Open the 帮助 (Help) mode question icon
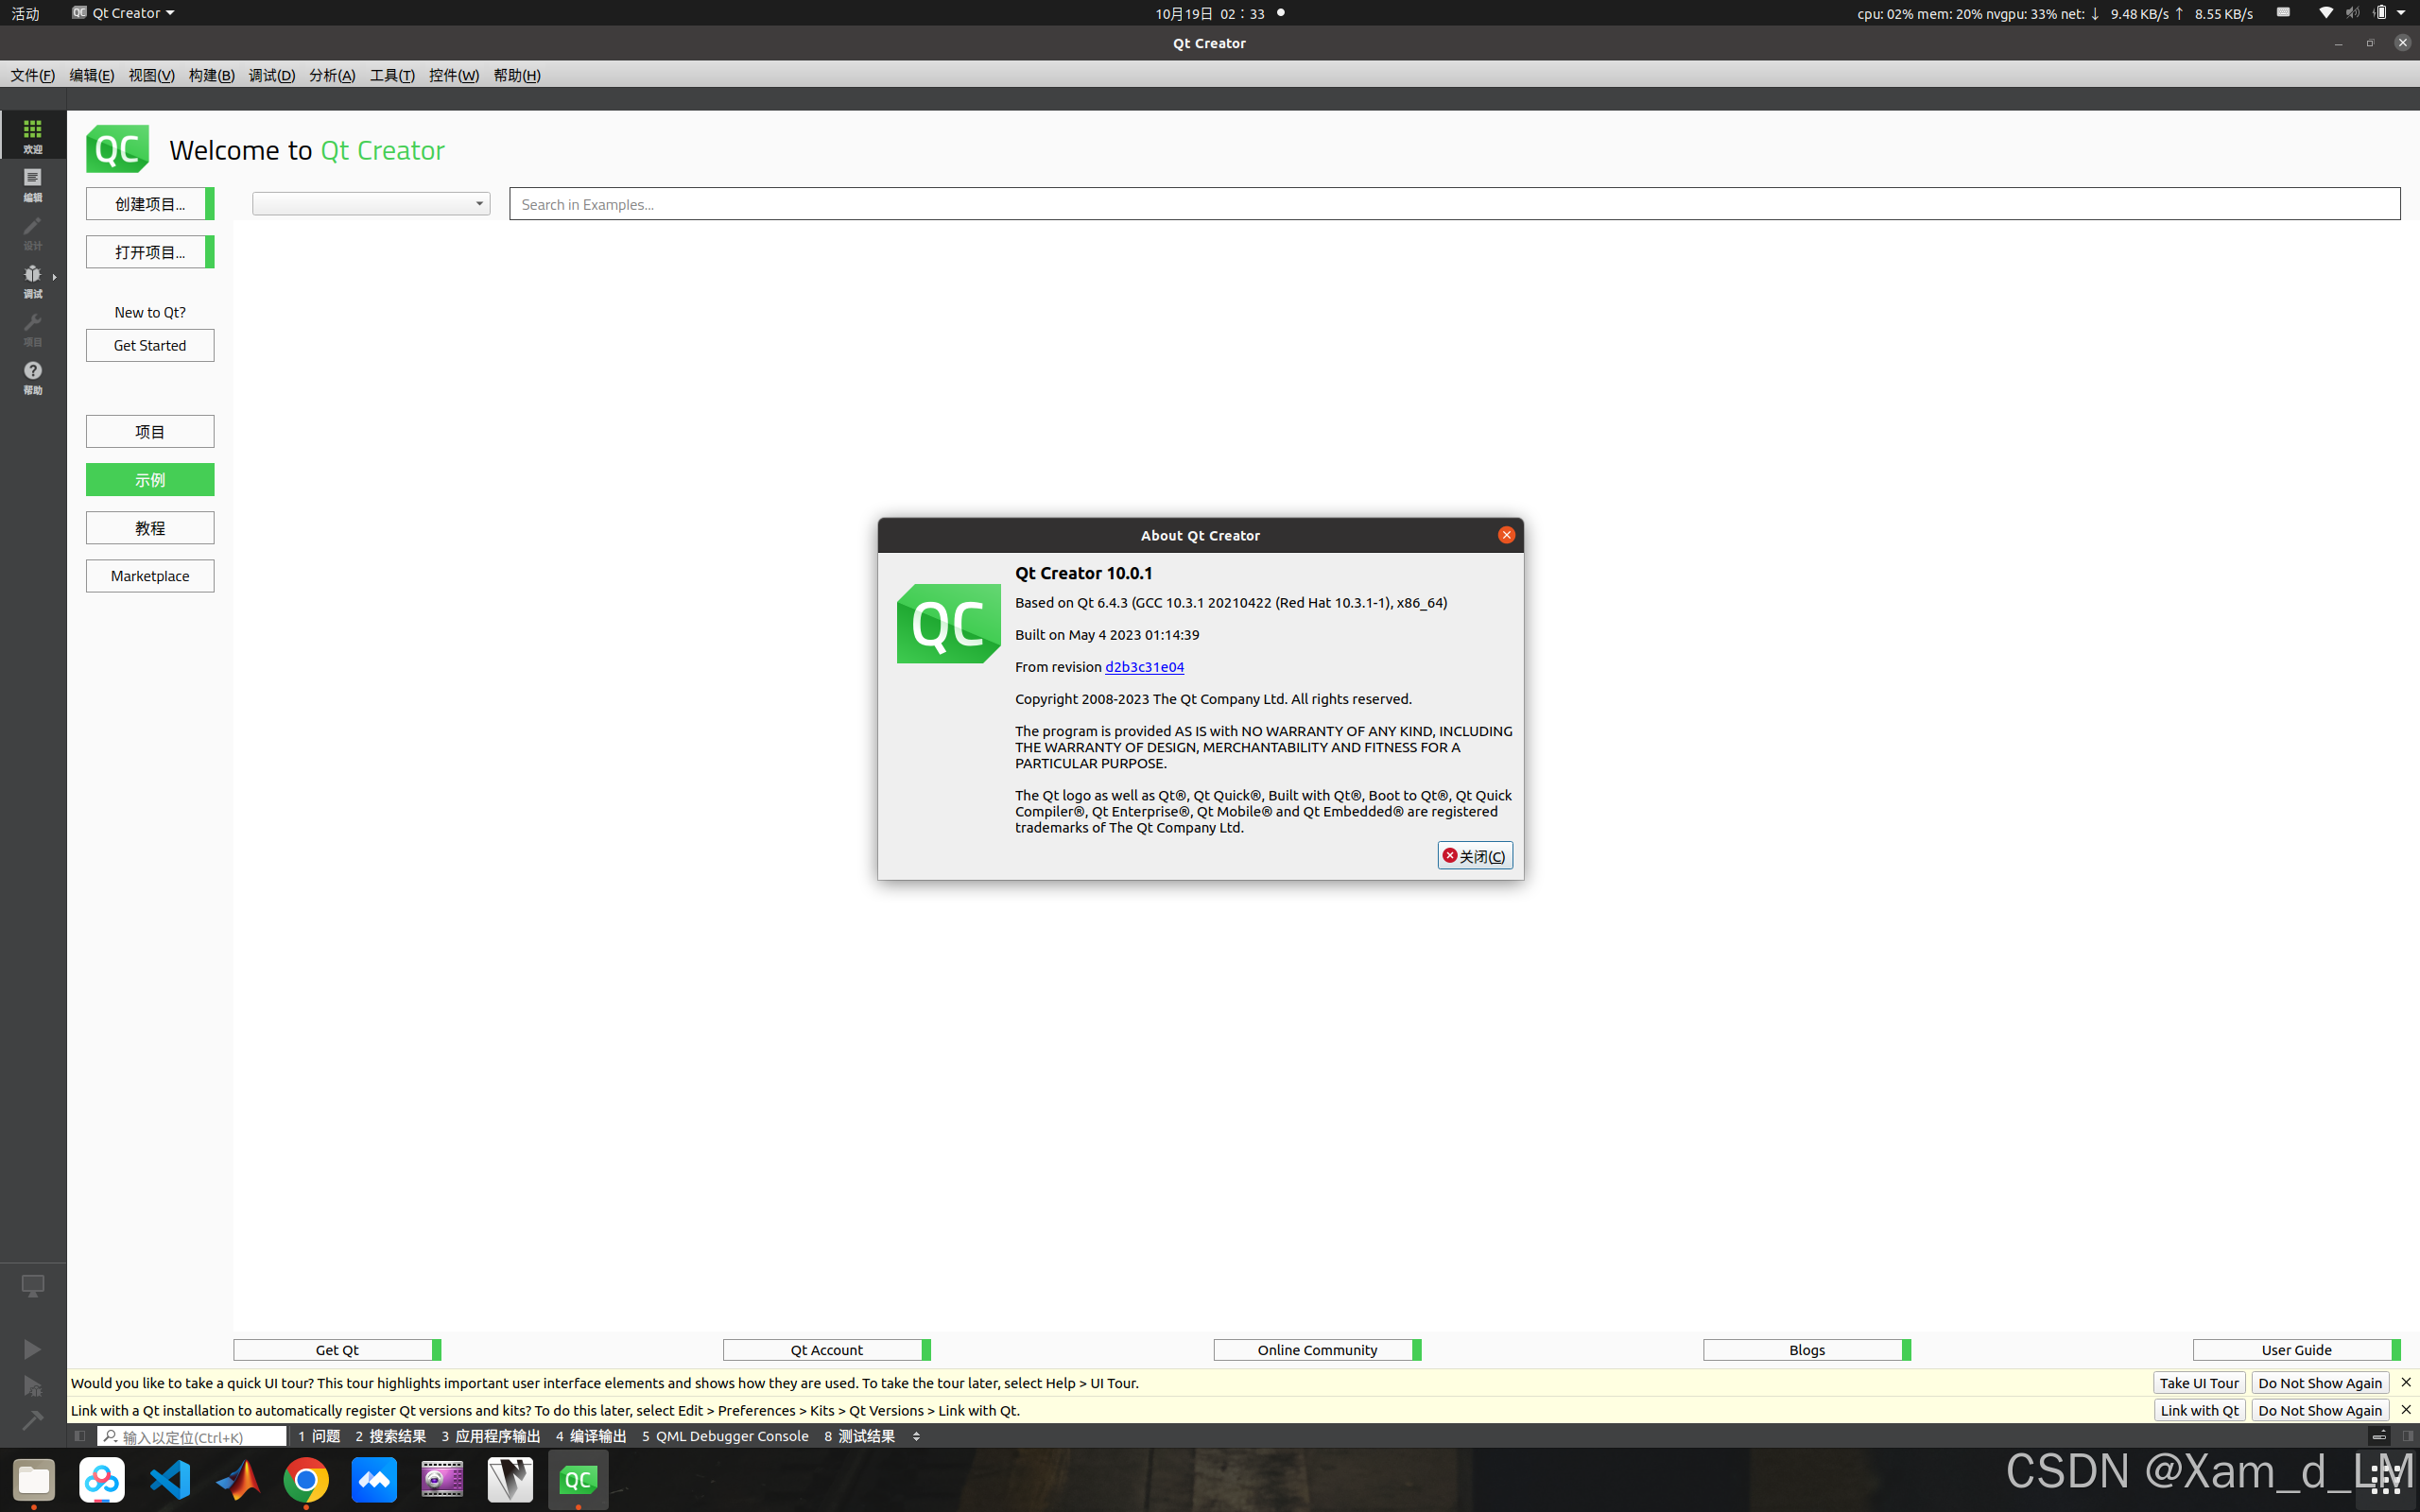This screenshot has width=2420, height=1512. point(33,377)
